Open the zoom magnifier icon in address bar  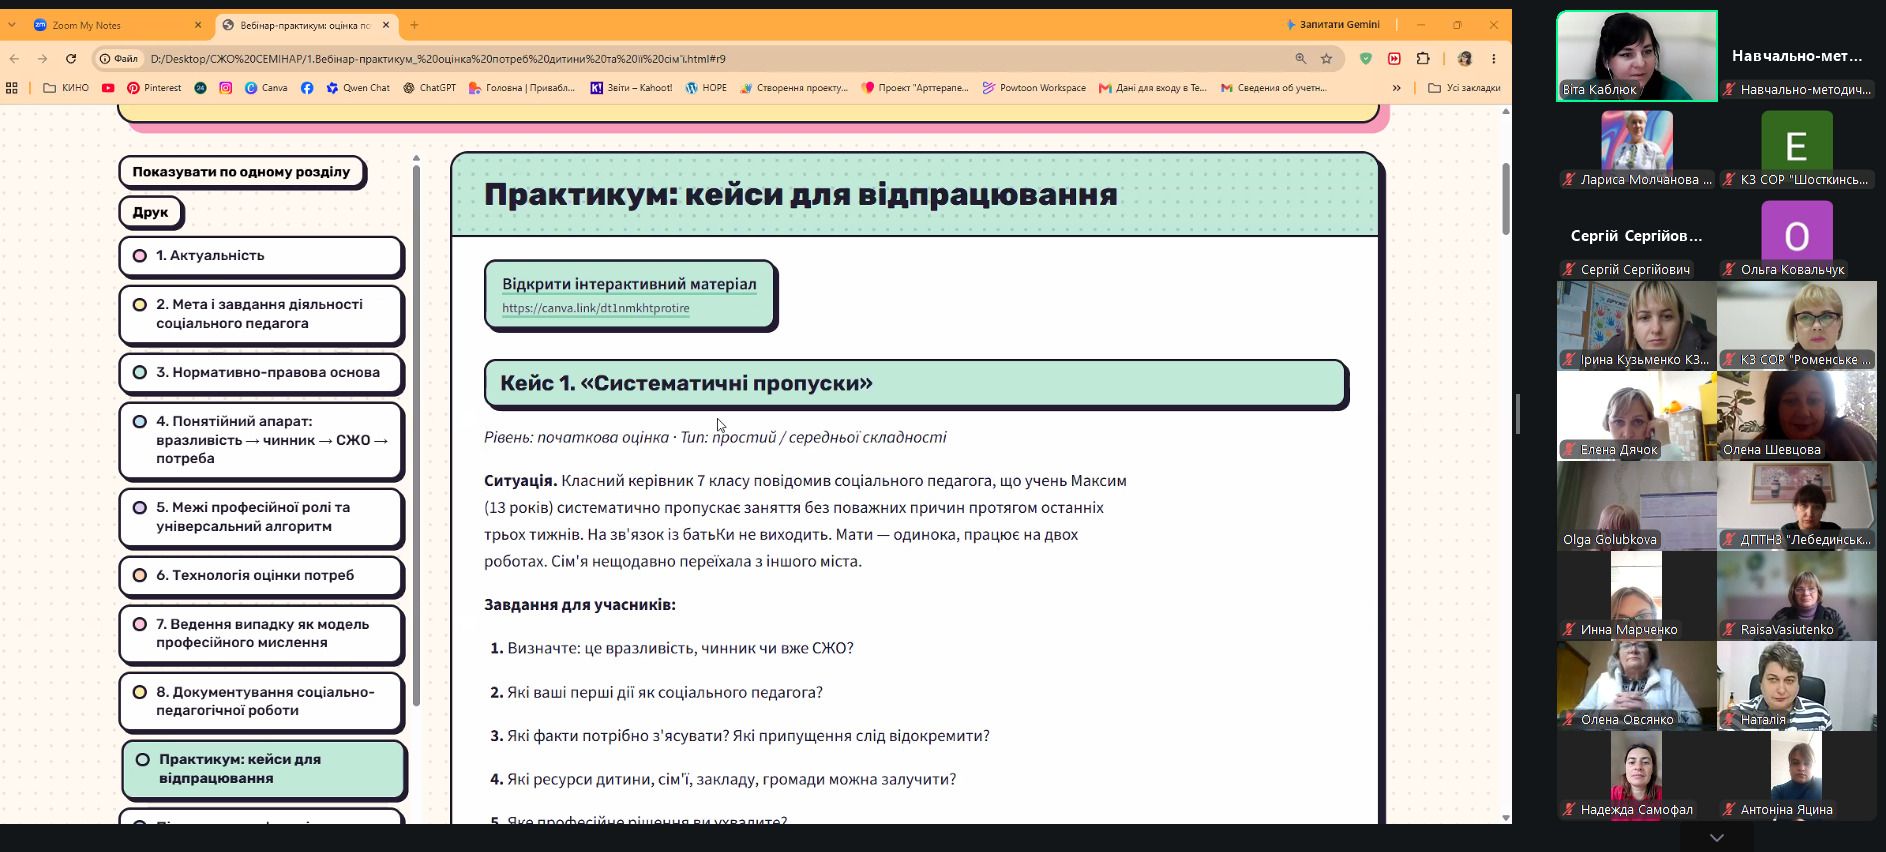click(x=1301, y=59)
